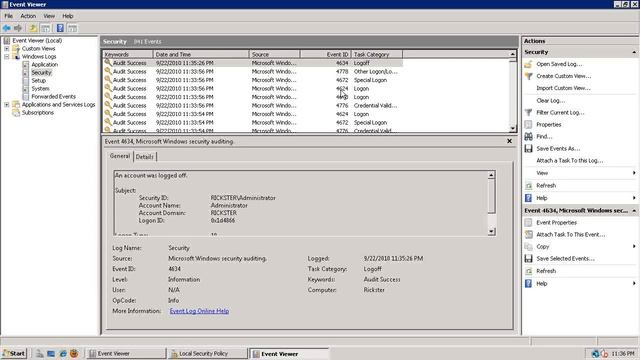Click the Forward arrow toolbar icon
Viewport: 640px width, 360px height.
18,28
